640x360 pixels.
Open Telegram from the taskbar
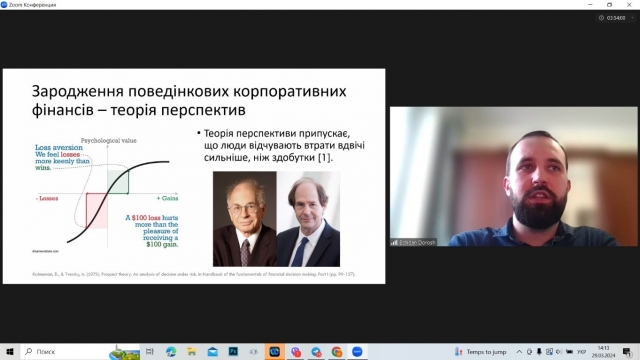316,351
